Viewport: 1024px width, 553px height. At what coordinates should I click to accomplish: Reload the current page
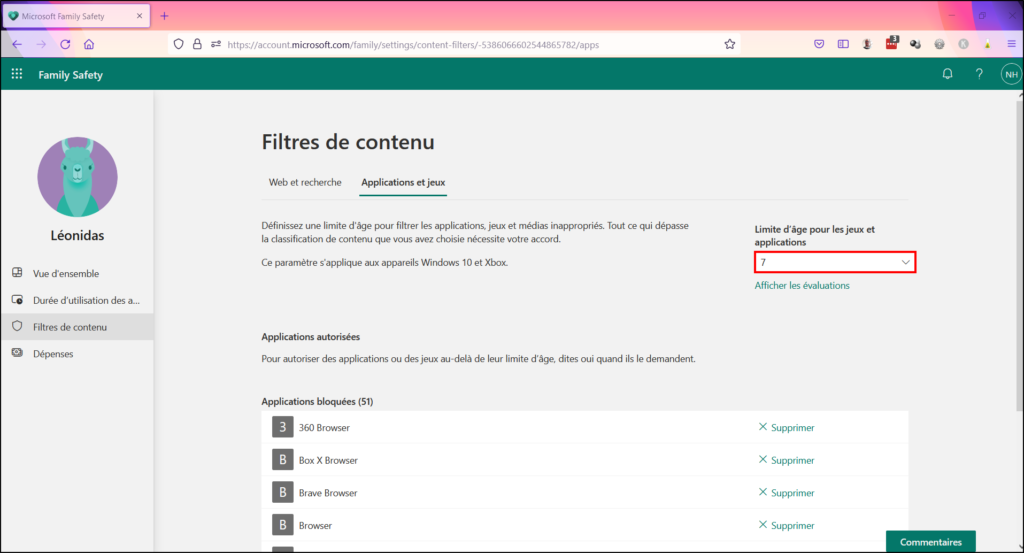click(x=65, y=44)
